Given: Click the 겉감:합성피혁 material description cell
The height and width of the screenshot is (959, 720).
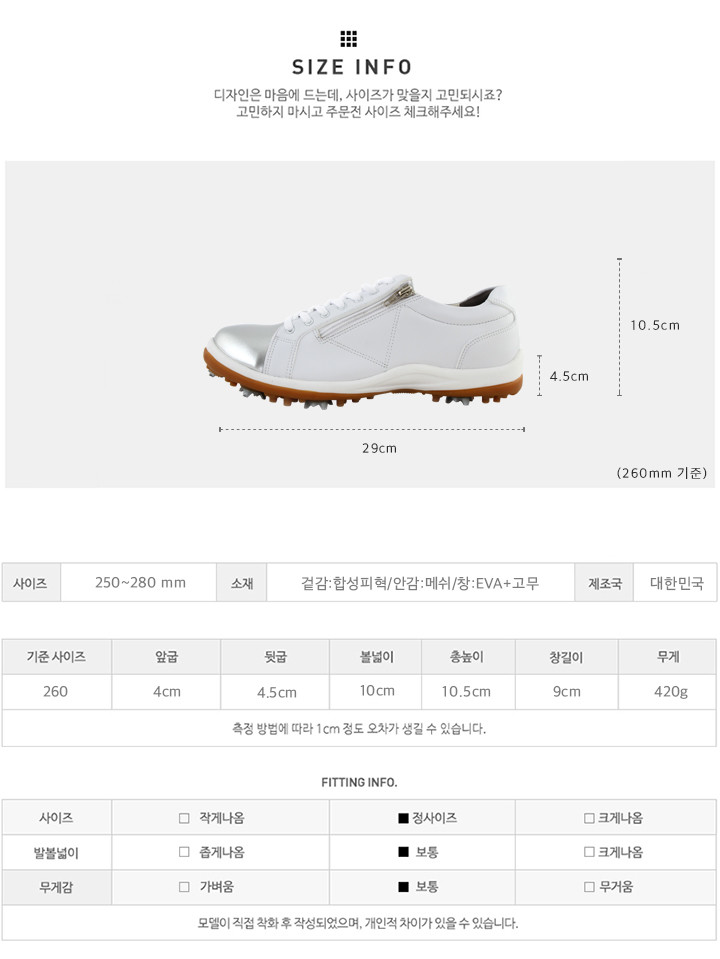Looking at the screenshot, I should tap(420, 583).
